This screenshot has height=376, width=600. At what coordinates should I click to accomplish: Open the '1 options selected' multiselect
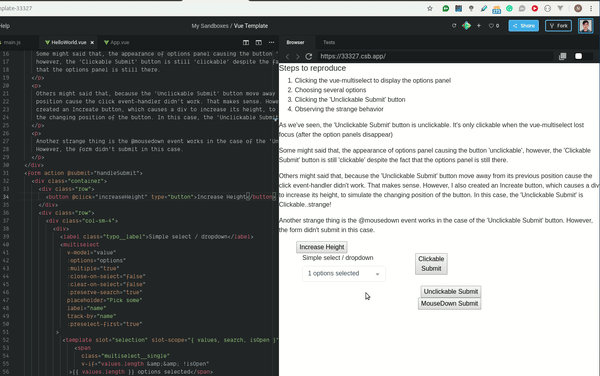[344, 274]
